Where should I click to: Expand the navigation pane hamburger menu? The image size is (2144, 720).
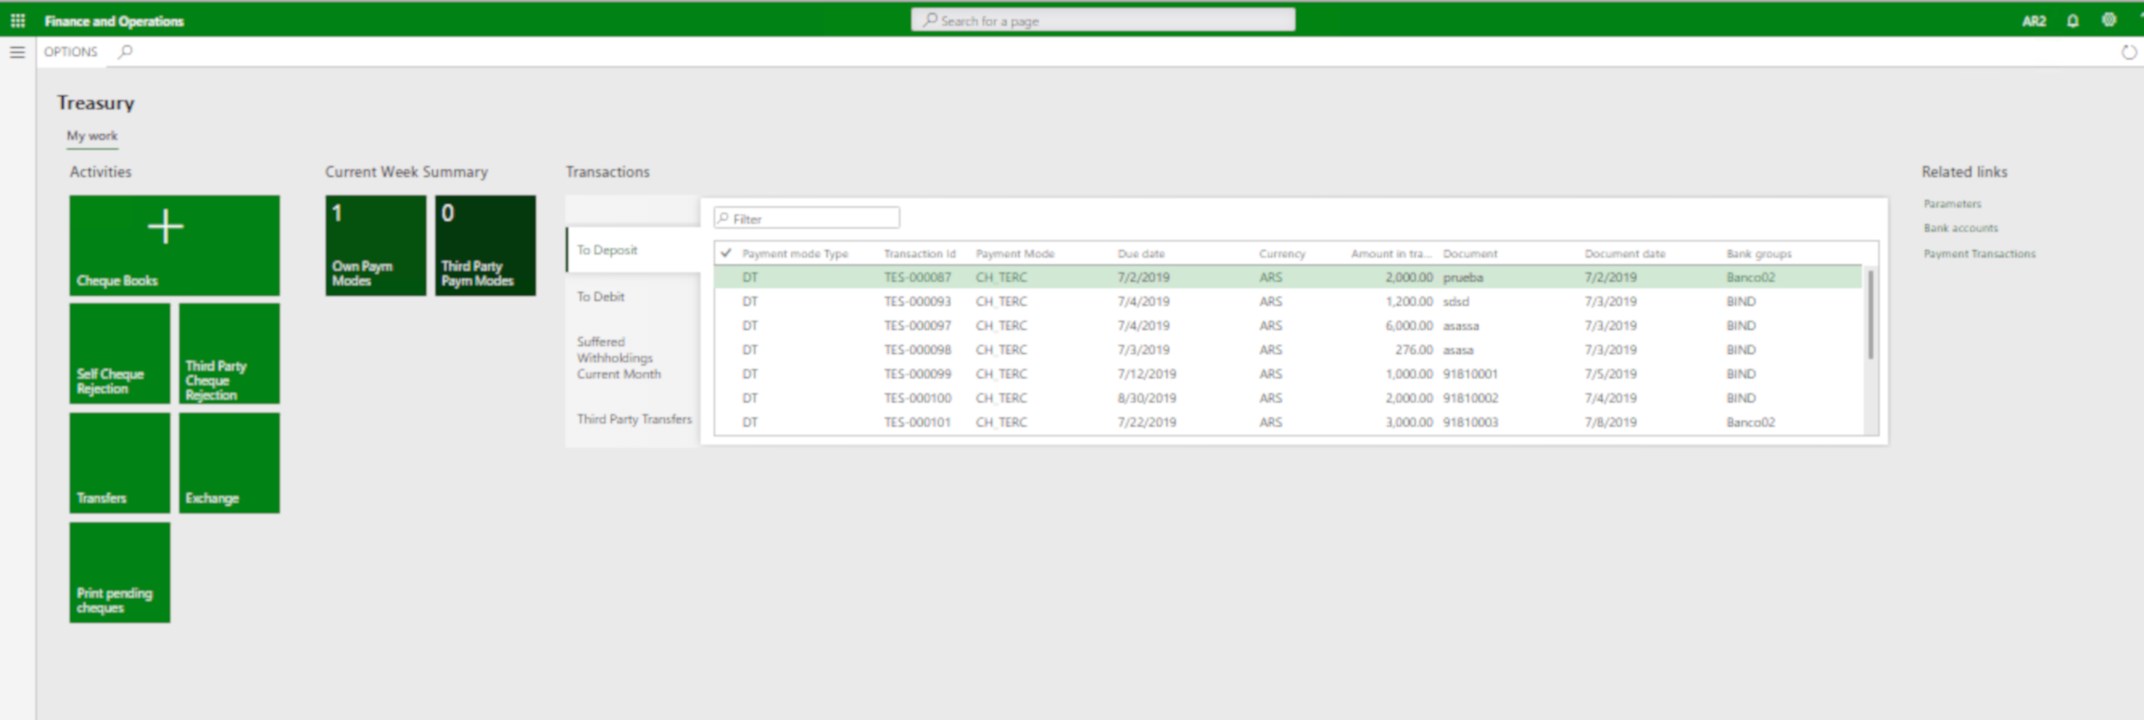(x=17, y=52)
